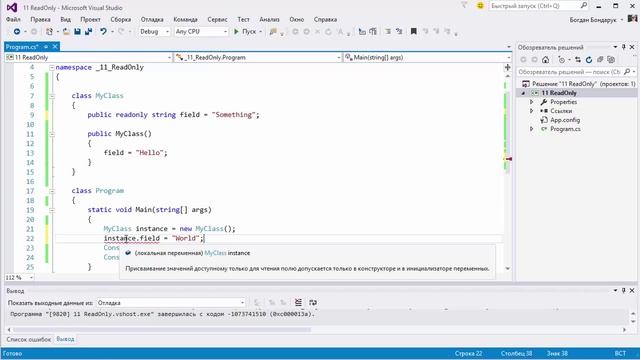Click the split-editor plus icon above scrollbar

point(508,67)
